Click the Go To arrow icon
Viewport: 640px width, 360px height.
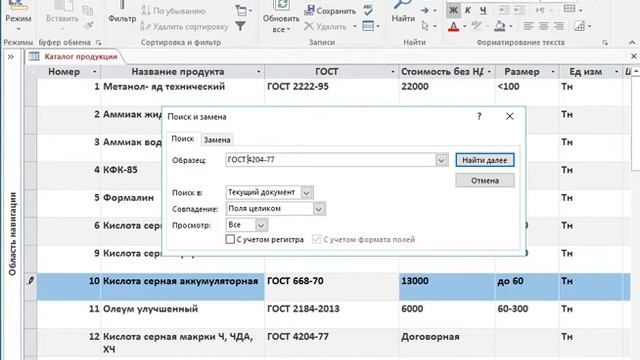tap(425, 10)
